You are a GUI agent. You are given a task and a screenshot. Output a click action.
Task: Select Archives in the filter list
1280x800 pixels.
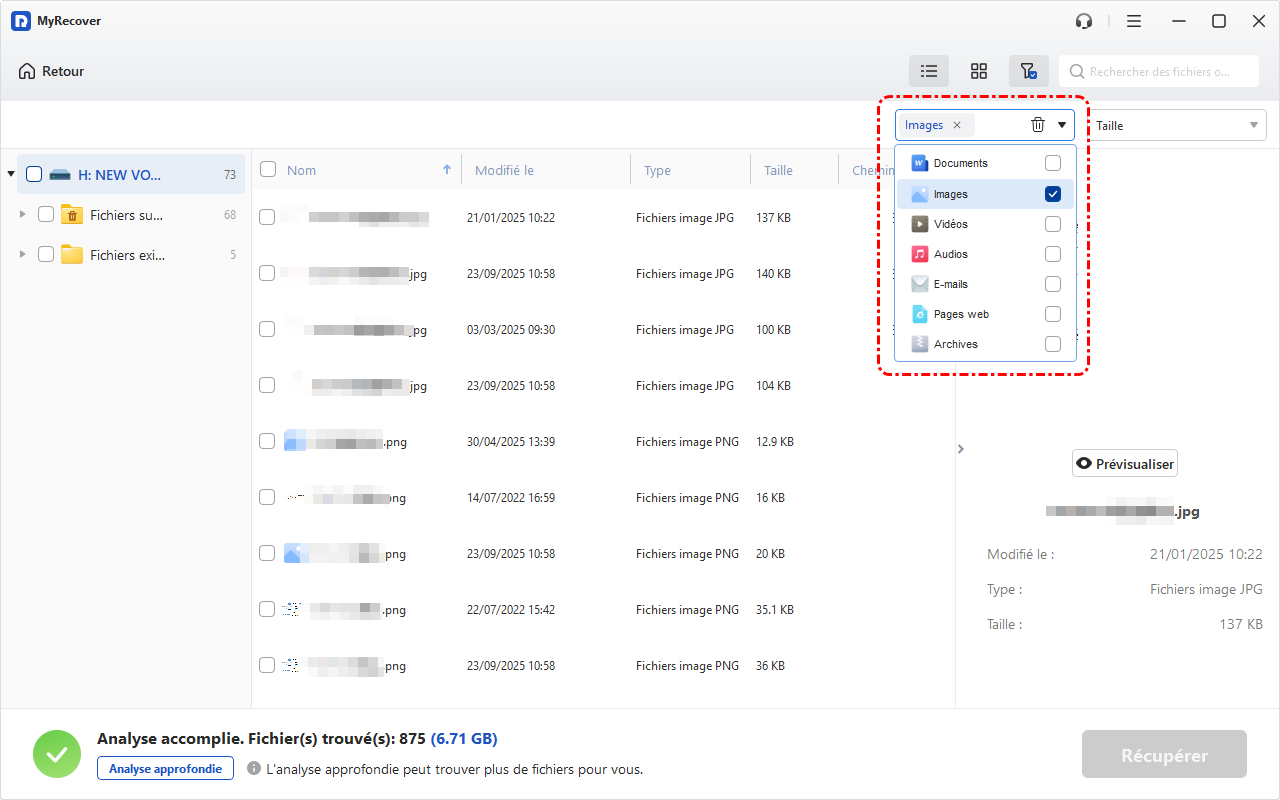click(x=955, y=344)
